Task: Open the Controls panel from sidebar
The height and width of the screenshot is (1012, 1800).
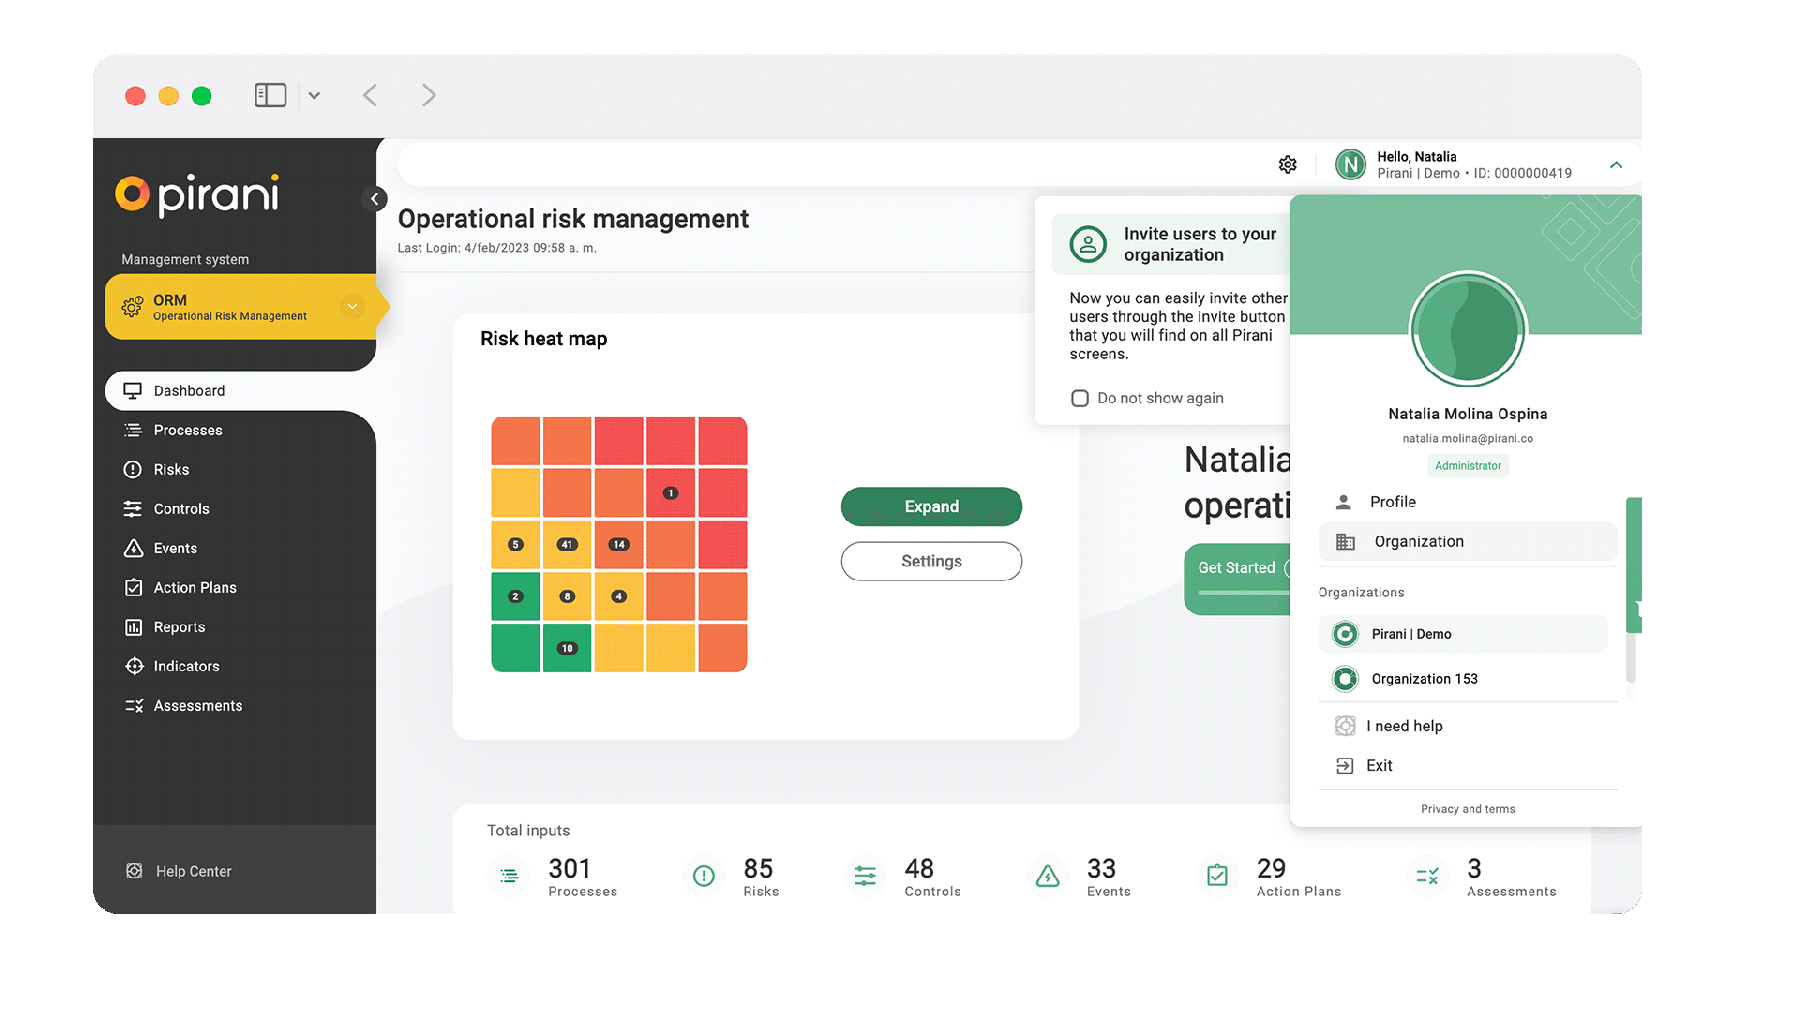Action: [180, 508]
